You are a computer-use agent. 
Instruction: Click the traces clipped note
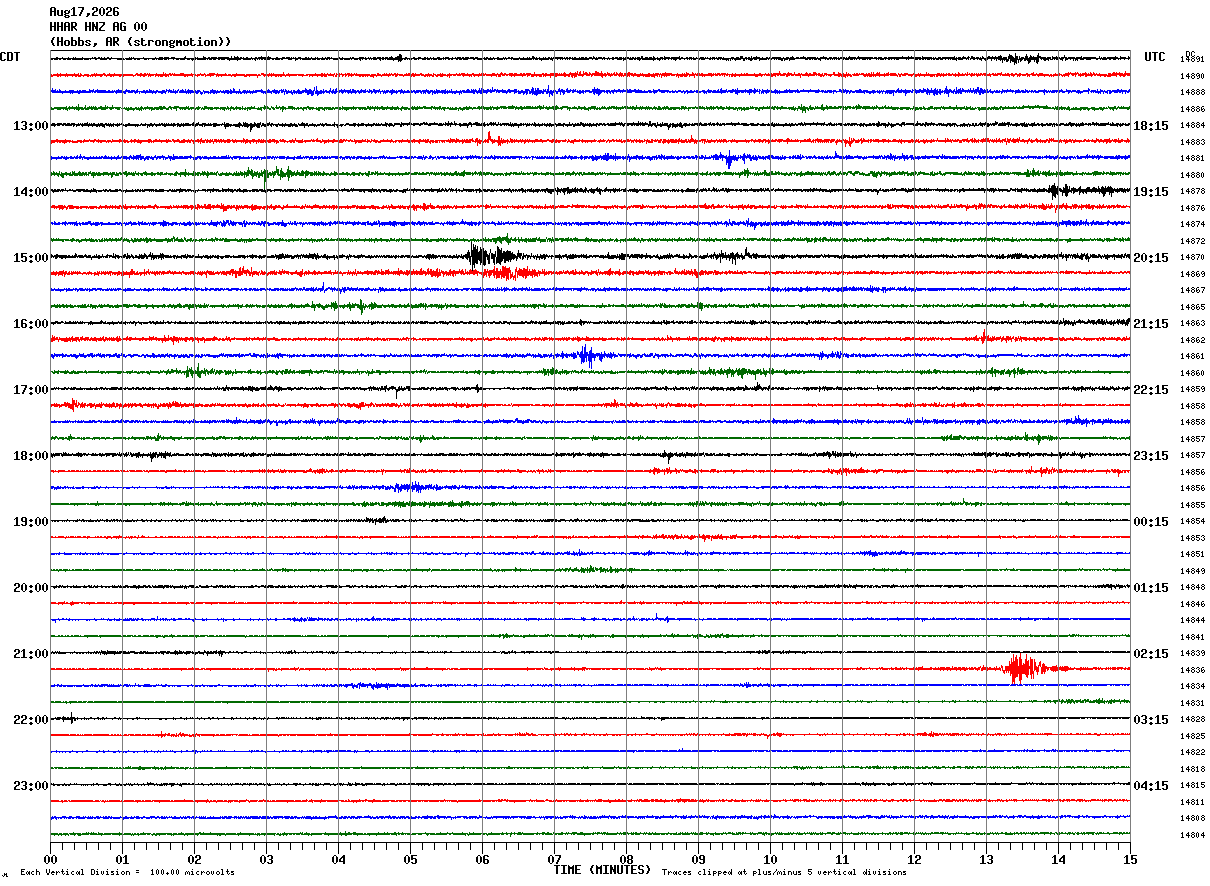click(x=784, y=872)
